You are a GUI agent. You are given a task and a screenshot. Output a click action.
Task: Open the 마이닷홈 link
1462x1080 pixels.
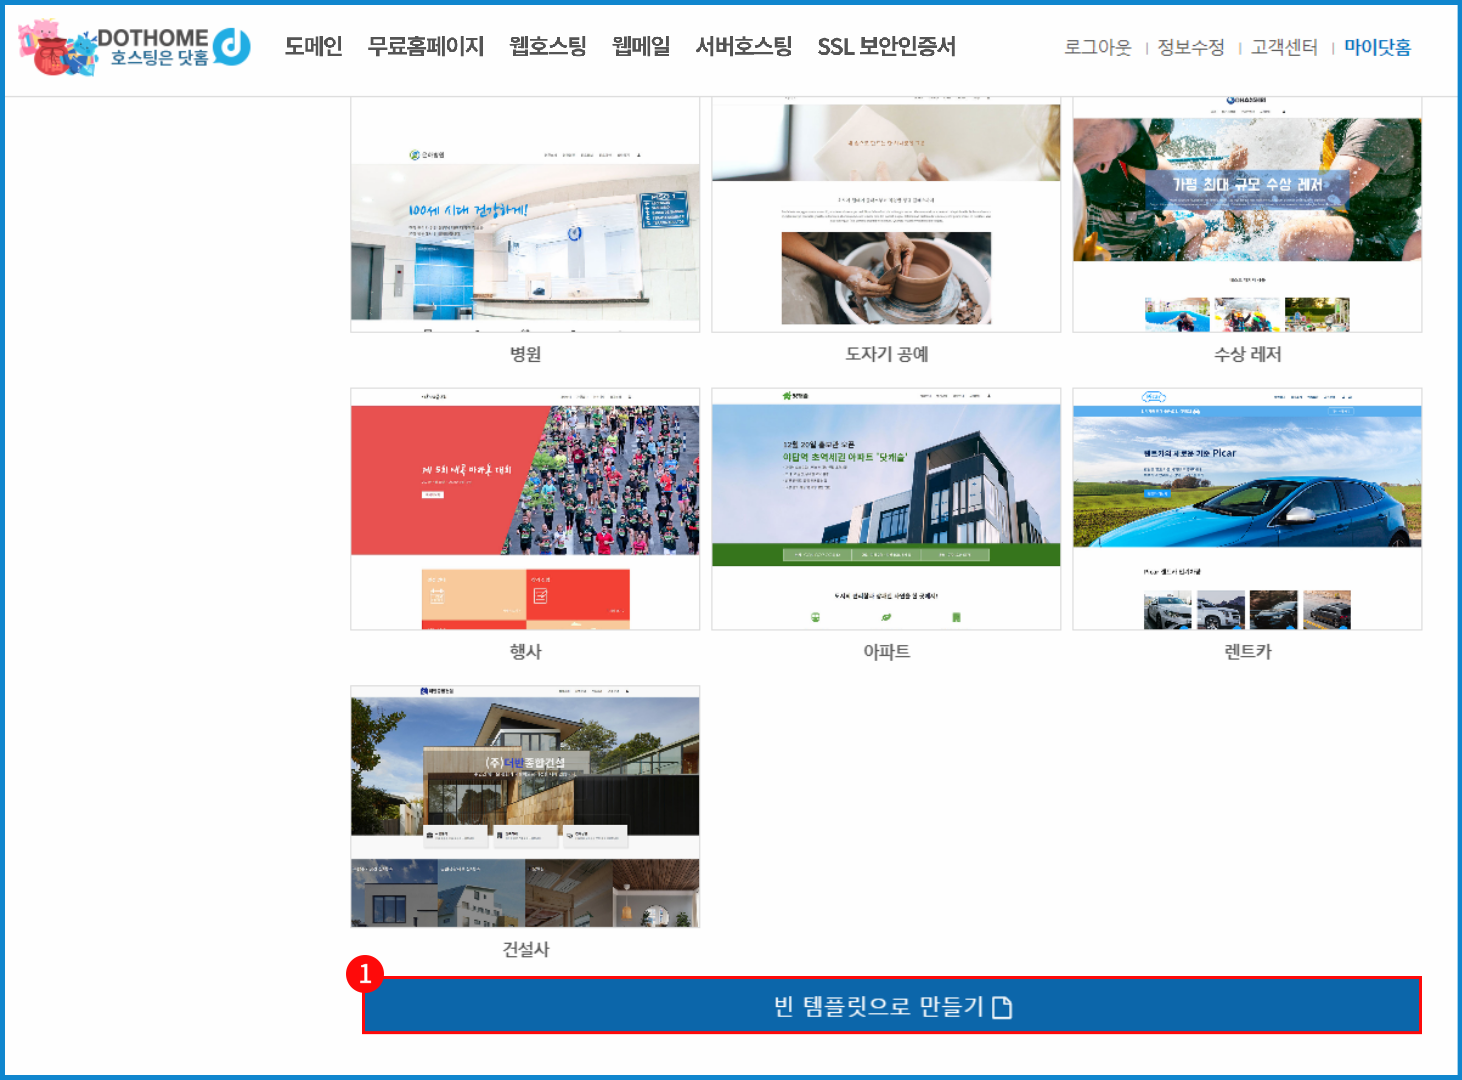coord(1377,47)
